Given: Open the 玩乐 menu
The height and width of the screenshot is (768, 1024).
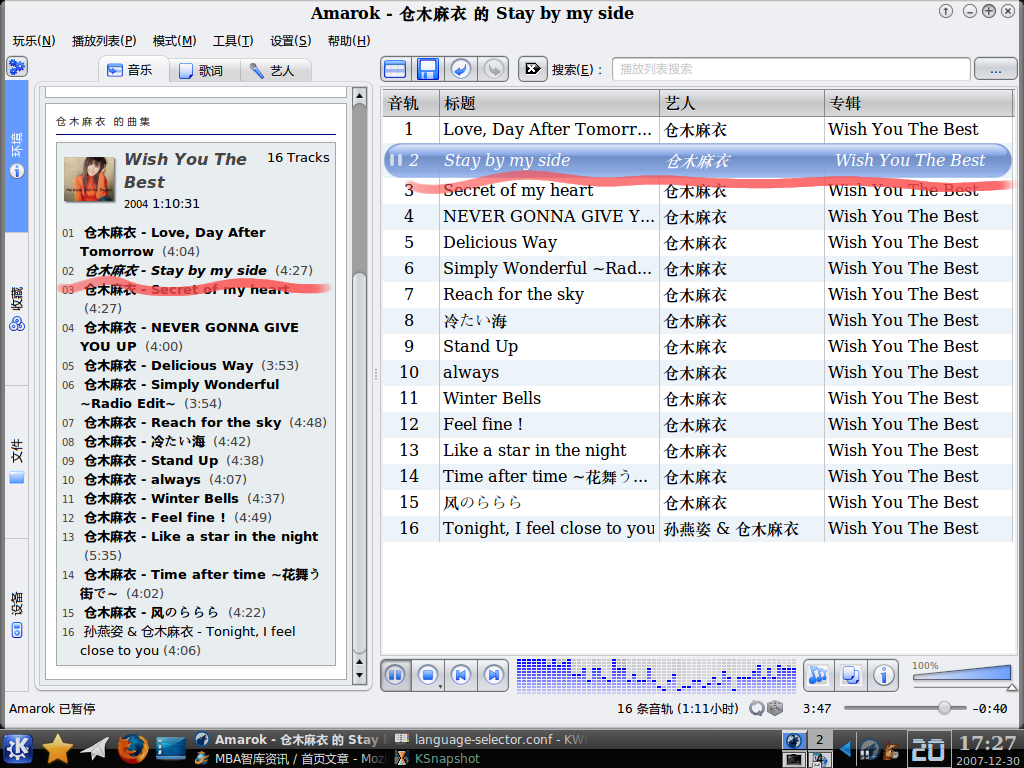Looking at the screenshot, I should pyautogui.click(x=34, y=41).
